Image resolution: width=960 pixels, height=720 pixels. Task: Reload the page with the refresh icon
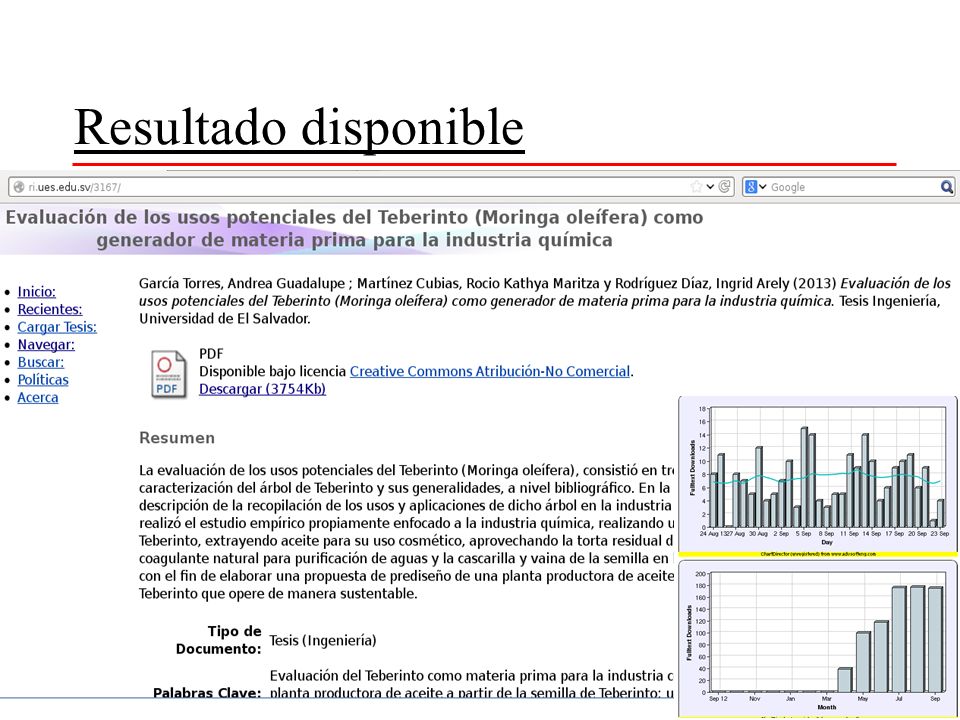(724, 187)
